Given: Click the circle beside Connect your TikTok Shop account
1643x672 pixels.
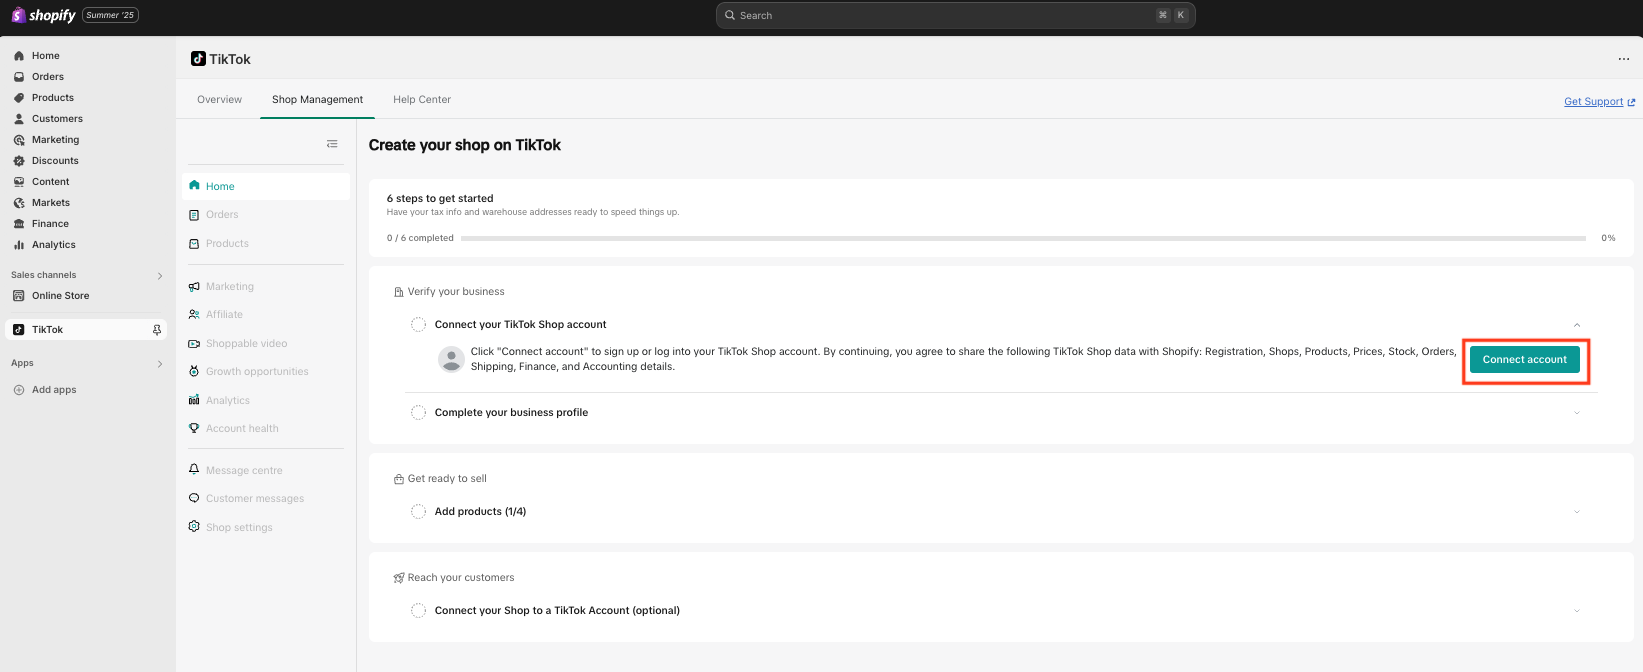Looking at the screenshot, I should tap(419, 325).
